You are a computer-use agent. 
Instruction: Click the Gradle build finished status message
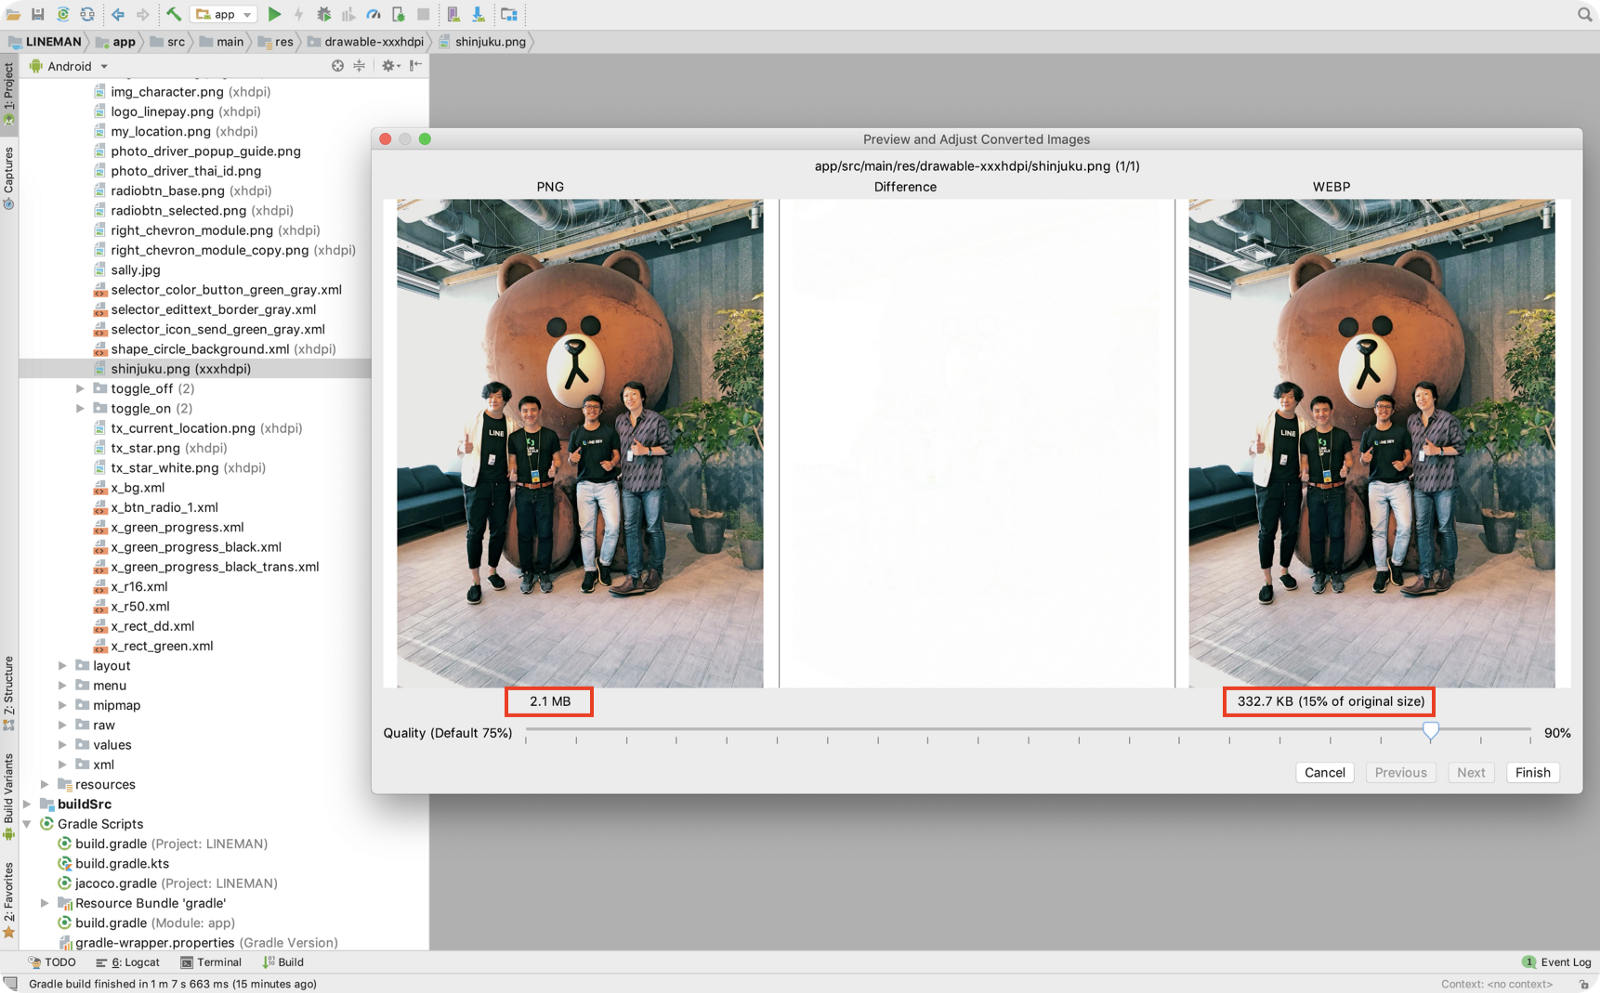173,984
